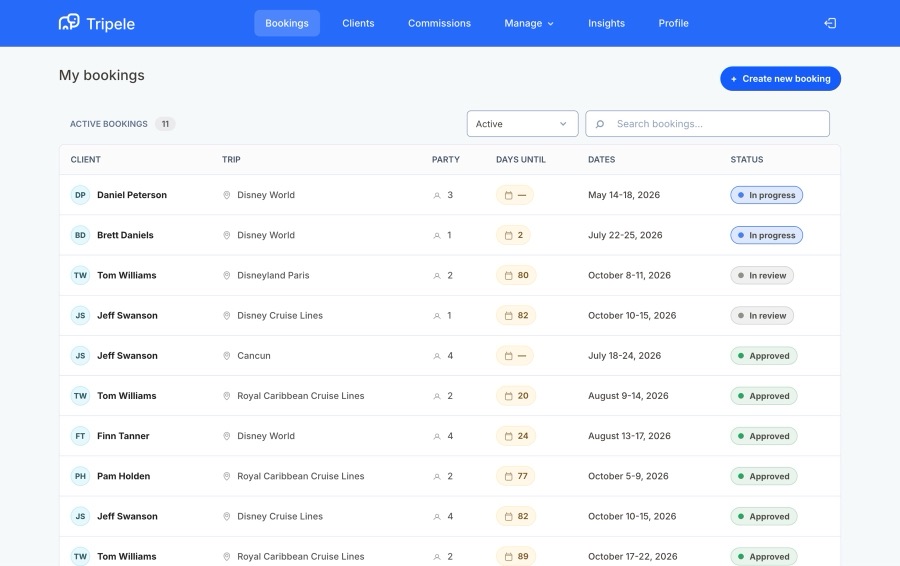This screenshot has height=566, width=900.
Task: Click the PH avatar for Pam Holden
Action: [x=80, y=476]
